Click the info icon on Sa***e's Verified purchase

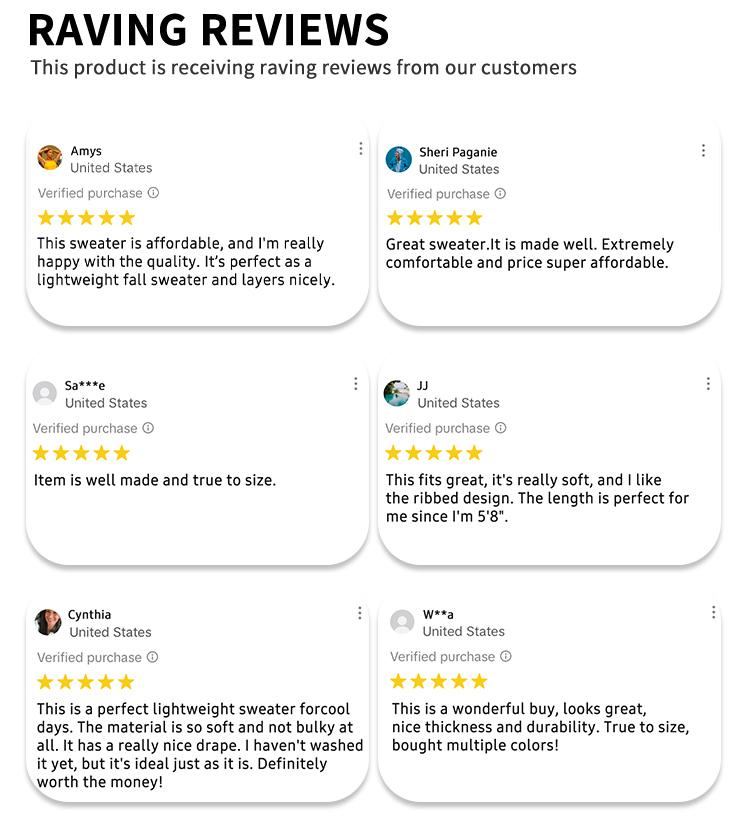coord(148,428)
